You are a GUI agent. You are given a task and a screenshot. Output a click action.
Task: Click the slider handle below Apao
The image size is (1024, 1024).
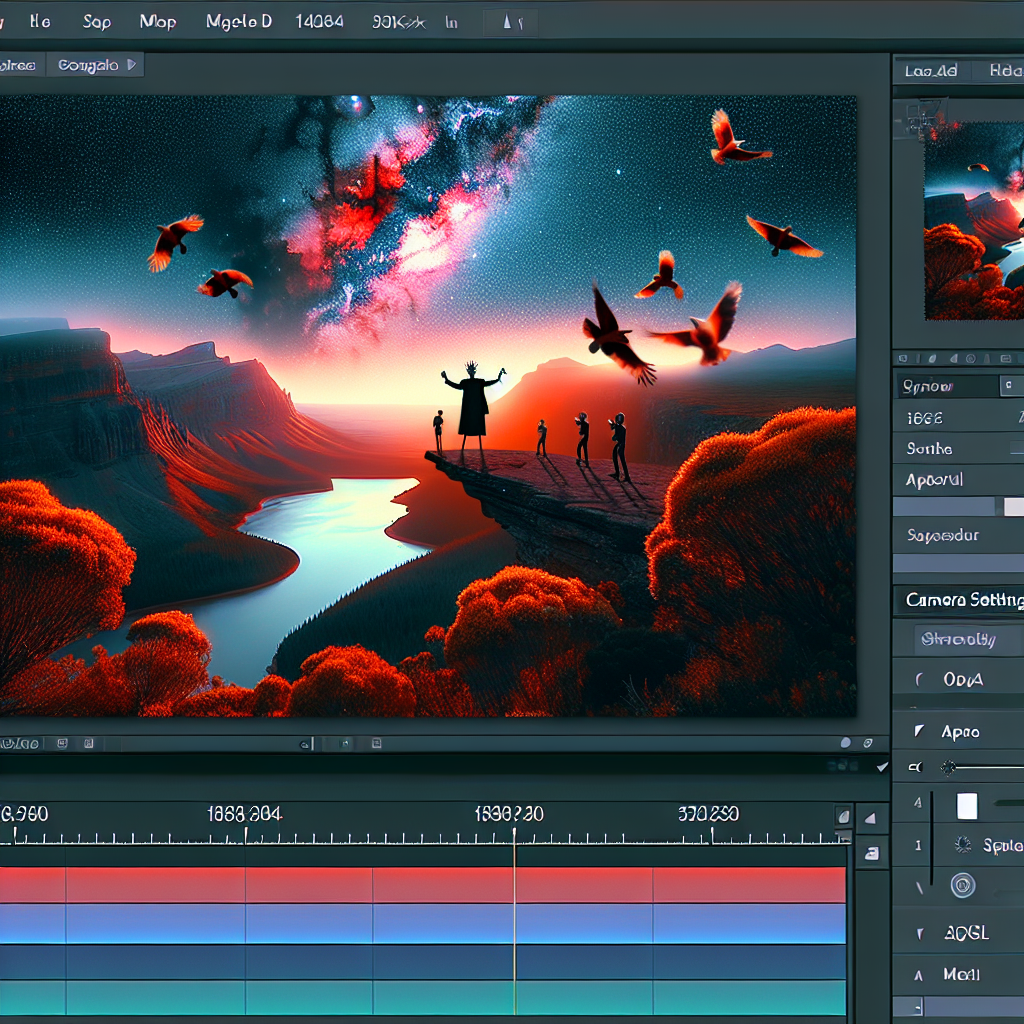pos(949,768)
